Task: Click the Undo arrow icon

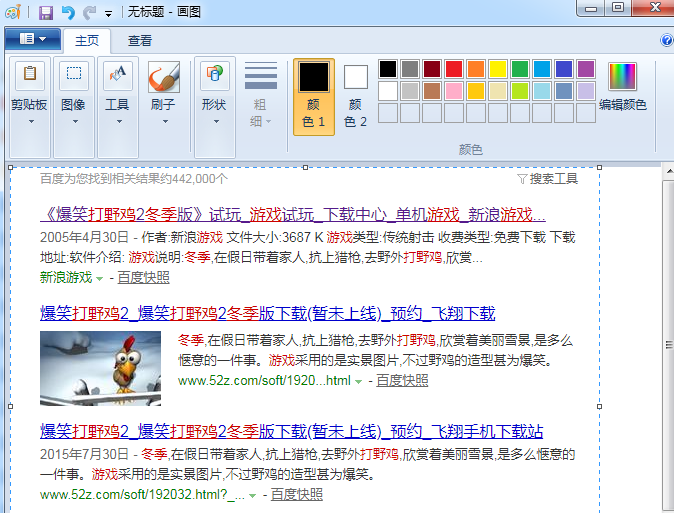Action: [x=67, y=12]
